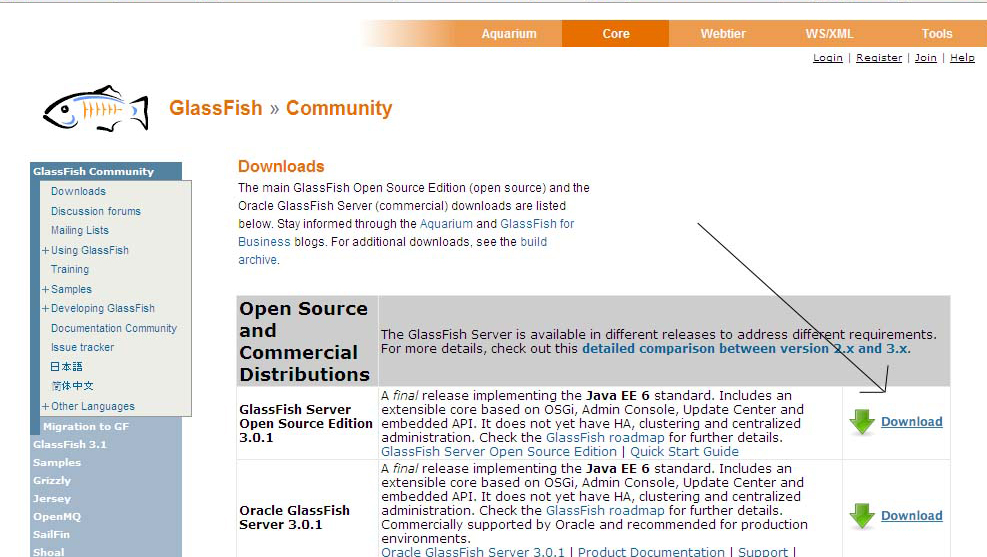This screenshot has width=987, height=557.
Task: Open the Support link
Action: [762, 552]
